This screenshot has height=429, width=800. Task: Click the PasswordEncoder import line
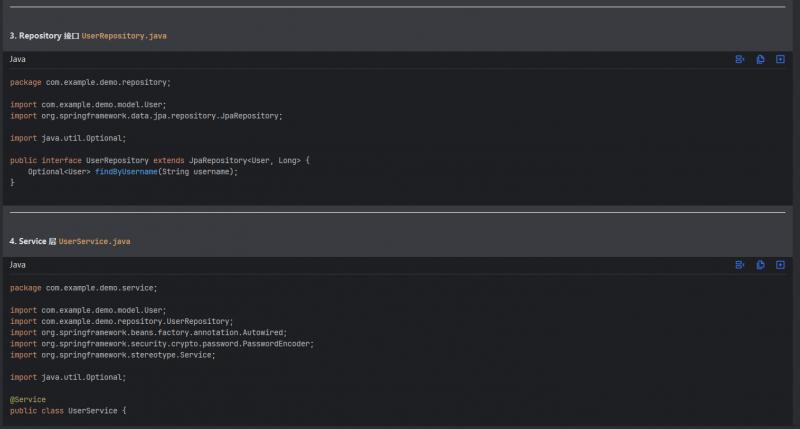pos(162,343)
